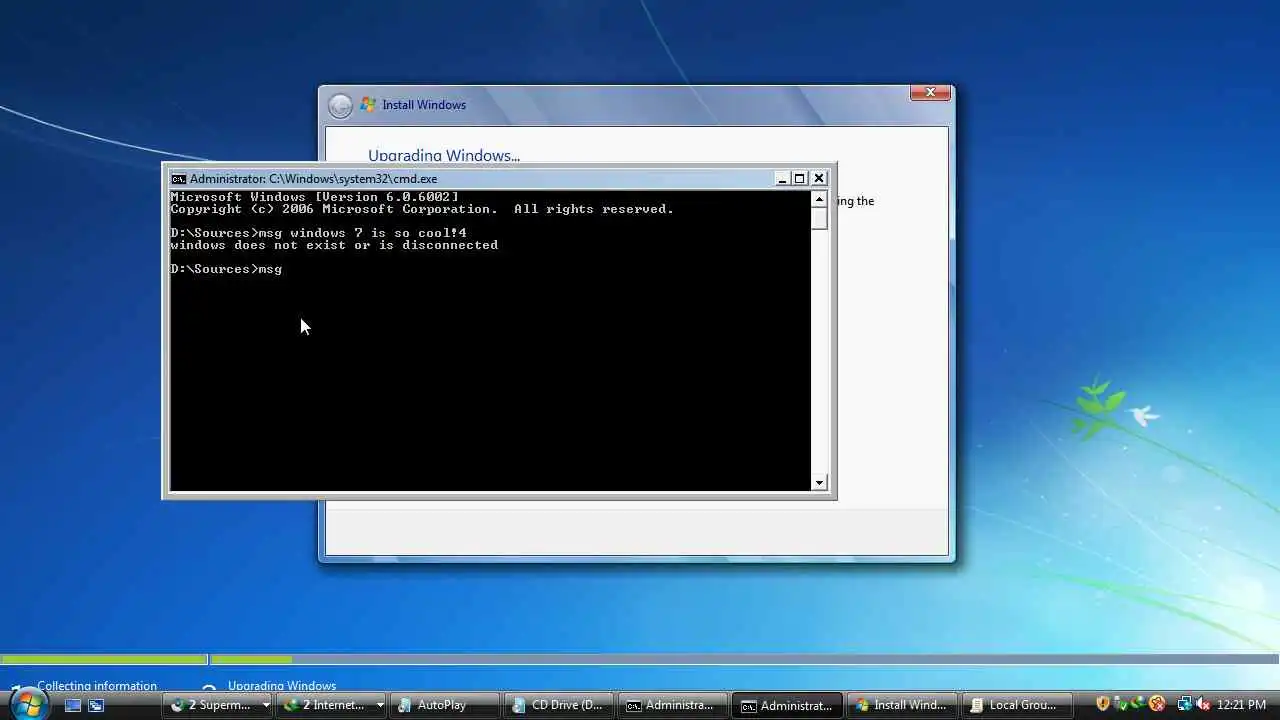1280x720 pixels.
Task: Click the orange tray icon with red mark
Action: [x=1157, y=704]
